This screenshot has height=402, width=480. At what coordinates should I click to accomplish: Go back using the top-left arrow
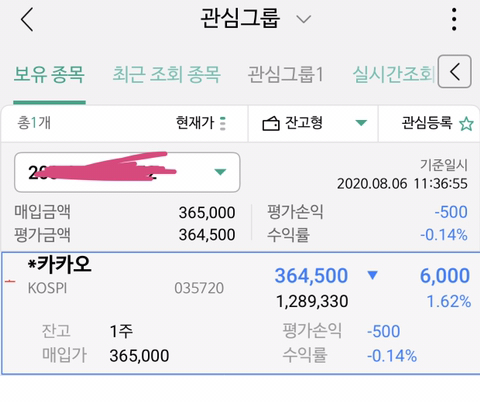pos(27,20)
